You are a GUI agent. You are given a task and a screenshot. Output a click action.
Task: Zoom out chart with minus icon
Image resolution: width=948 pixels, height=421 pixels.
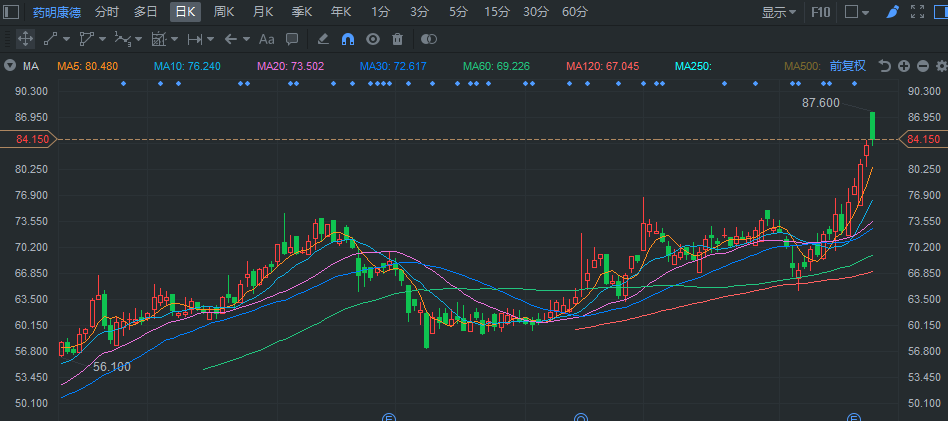click(x=923, y=66)
